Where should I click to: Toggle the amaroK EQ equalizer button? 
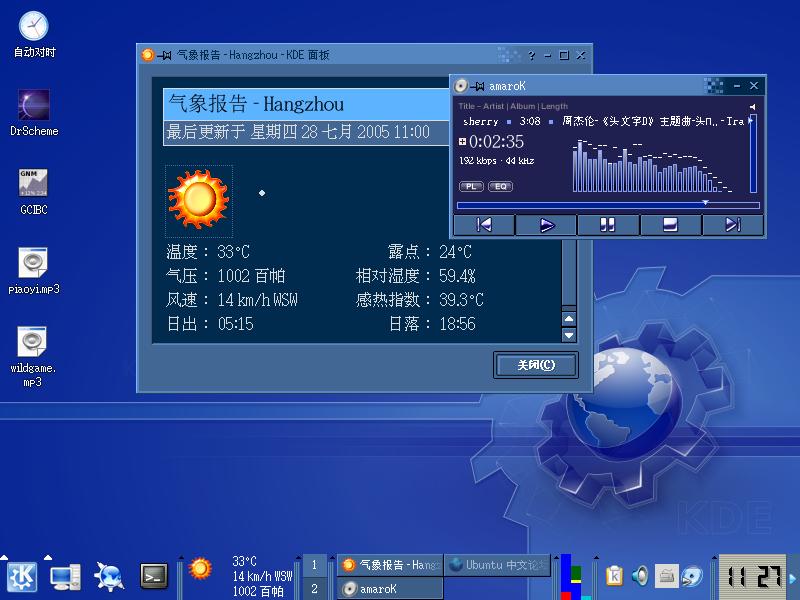[x=501, y=186]
